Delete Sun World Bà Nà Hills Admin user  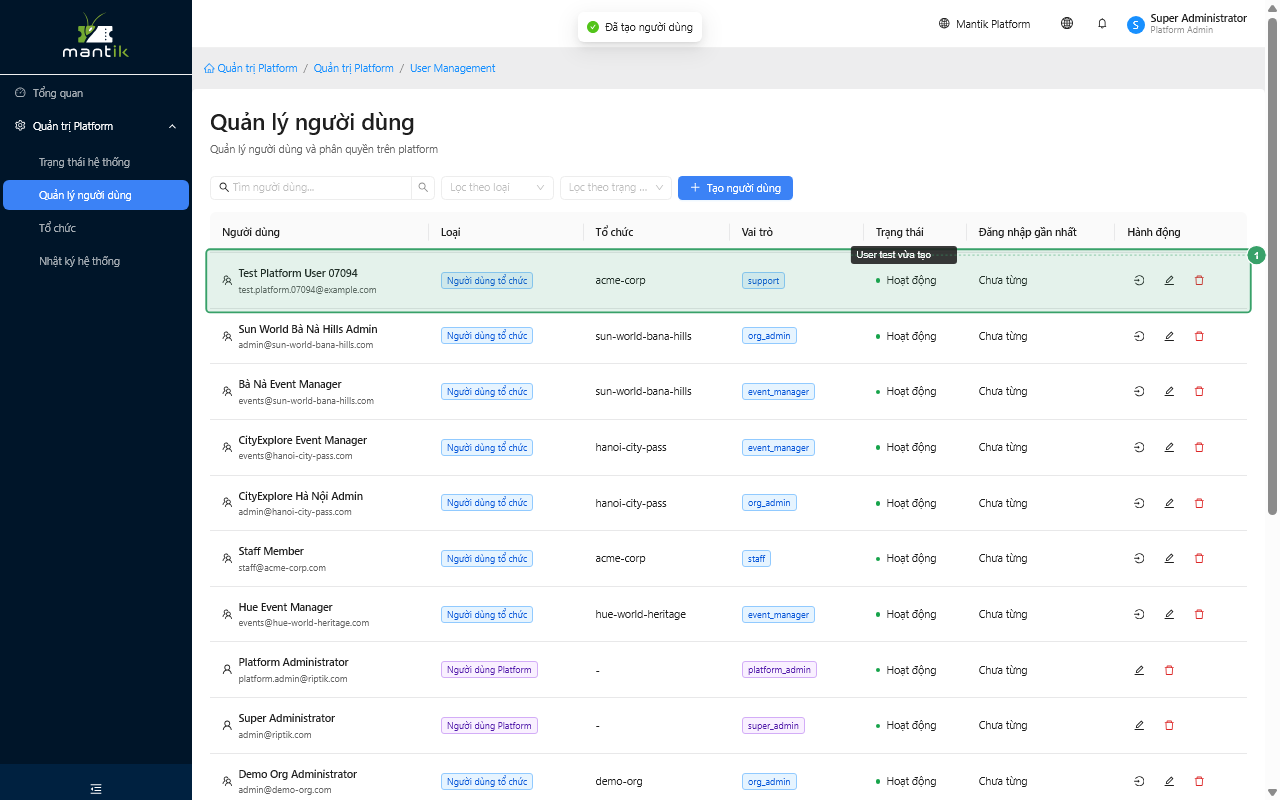pyautogui.click(x=1199, y=336)
